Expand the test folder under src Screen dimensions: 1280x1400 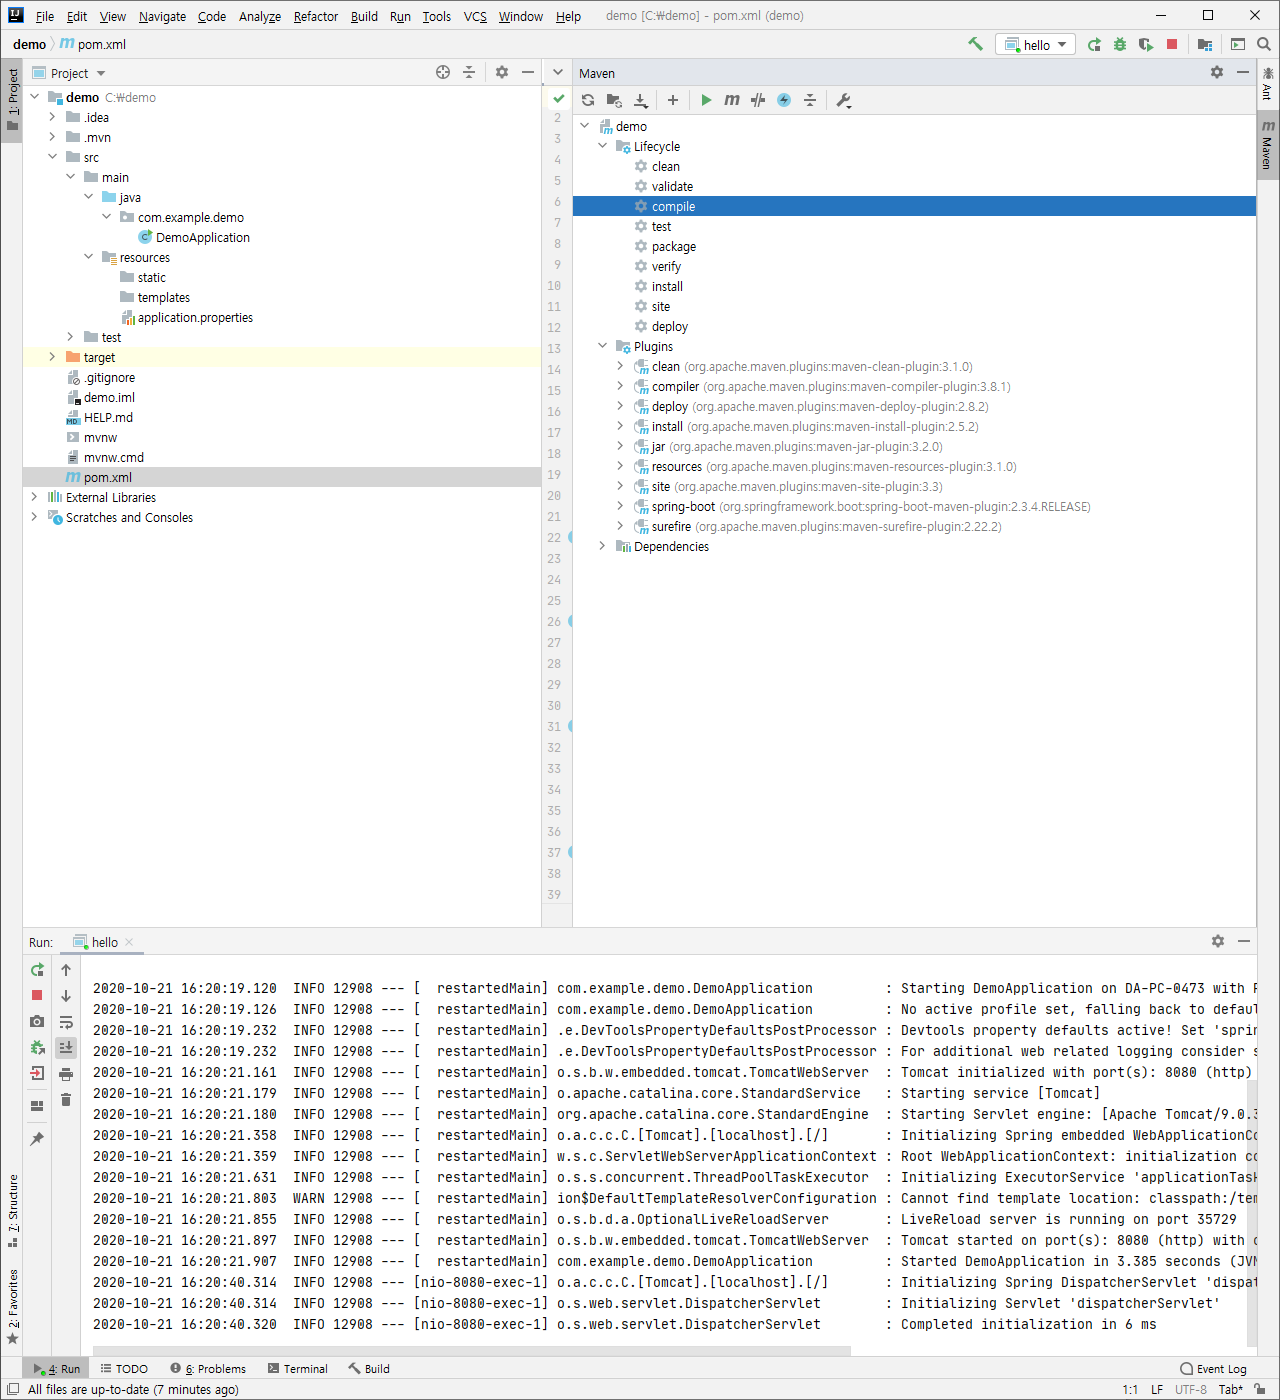point(70,337)
